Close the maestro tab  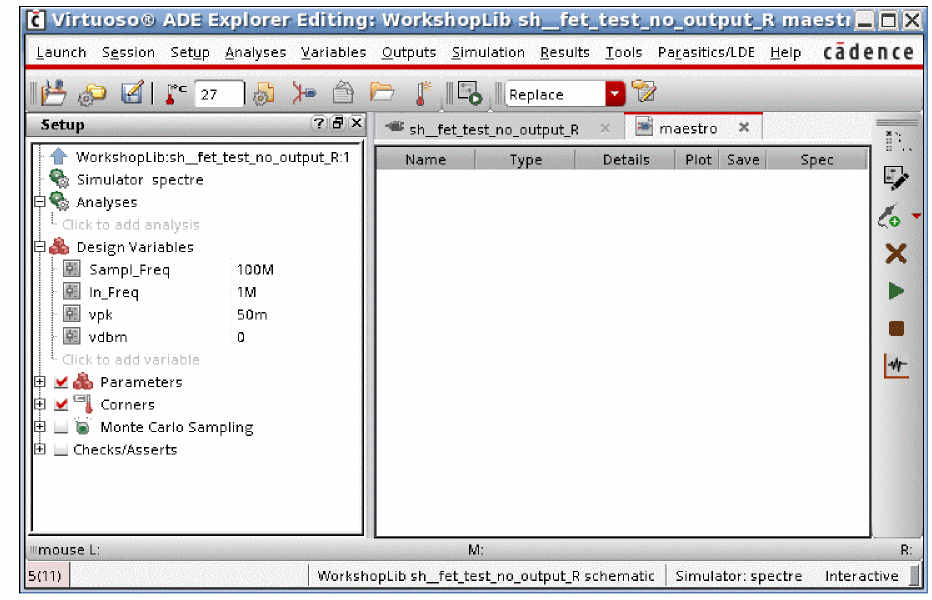744,127
